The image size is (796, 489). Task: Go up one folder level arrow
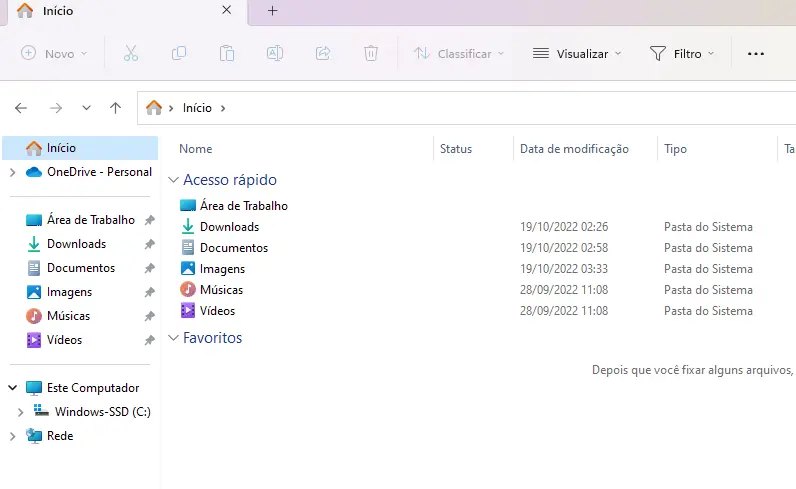(x=116, y=108)
